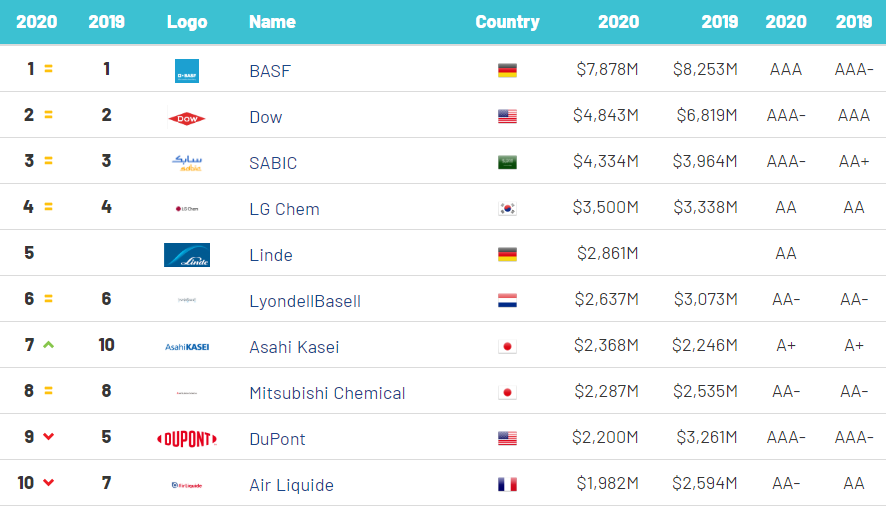Click the green up arrow for Asahi Kasei
The image size is (886, 514).
point(48,345)
